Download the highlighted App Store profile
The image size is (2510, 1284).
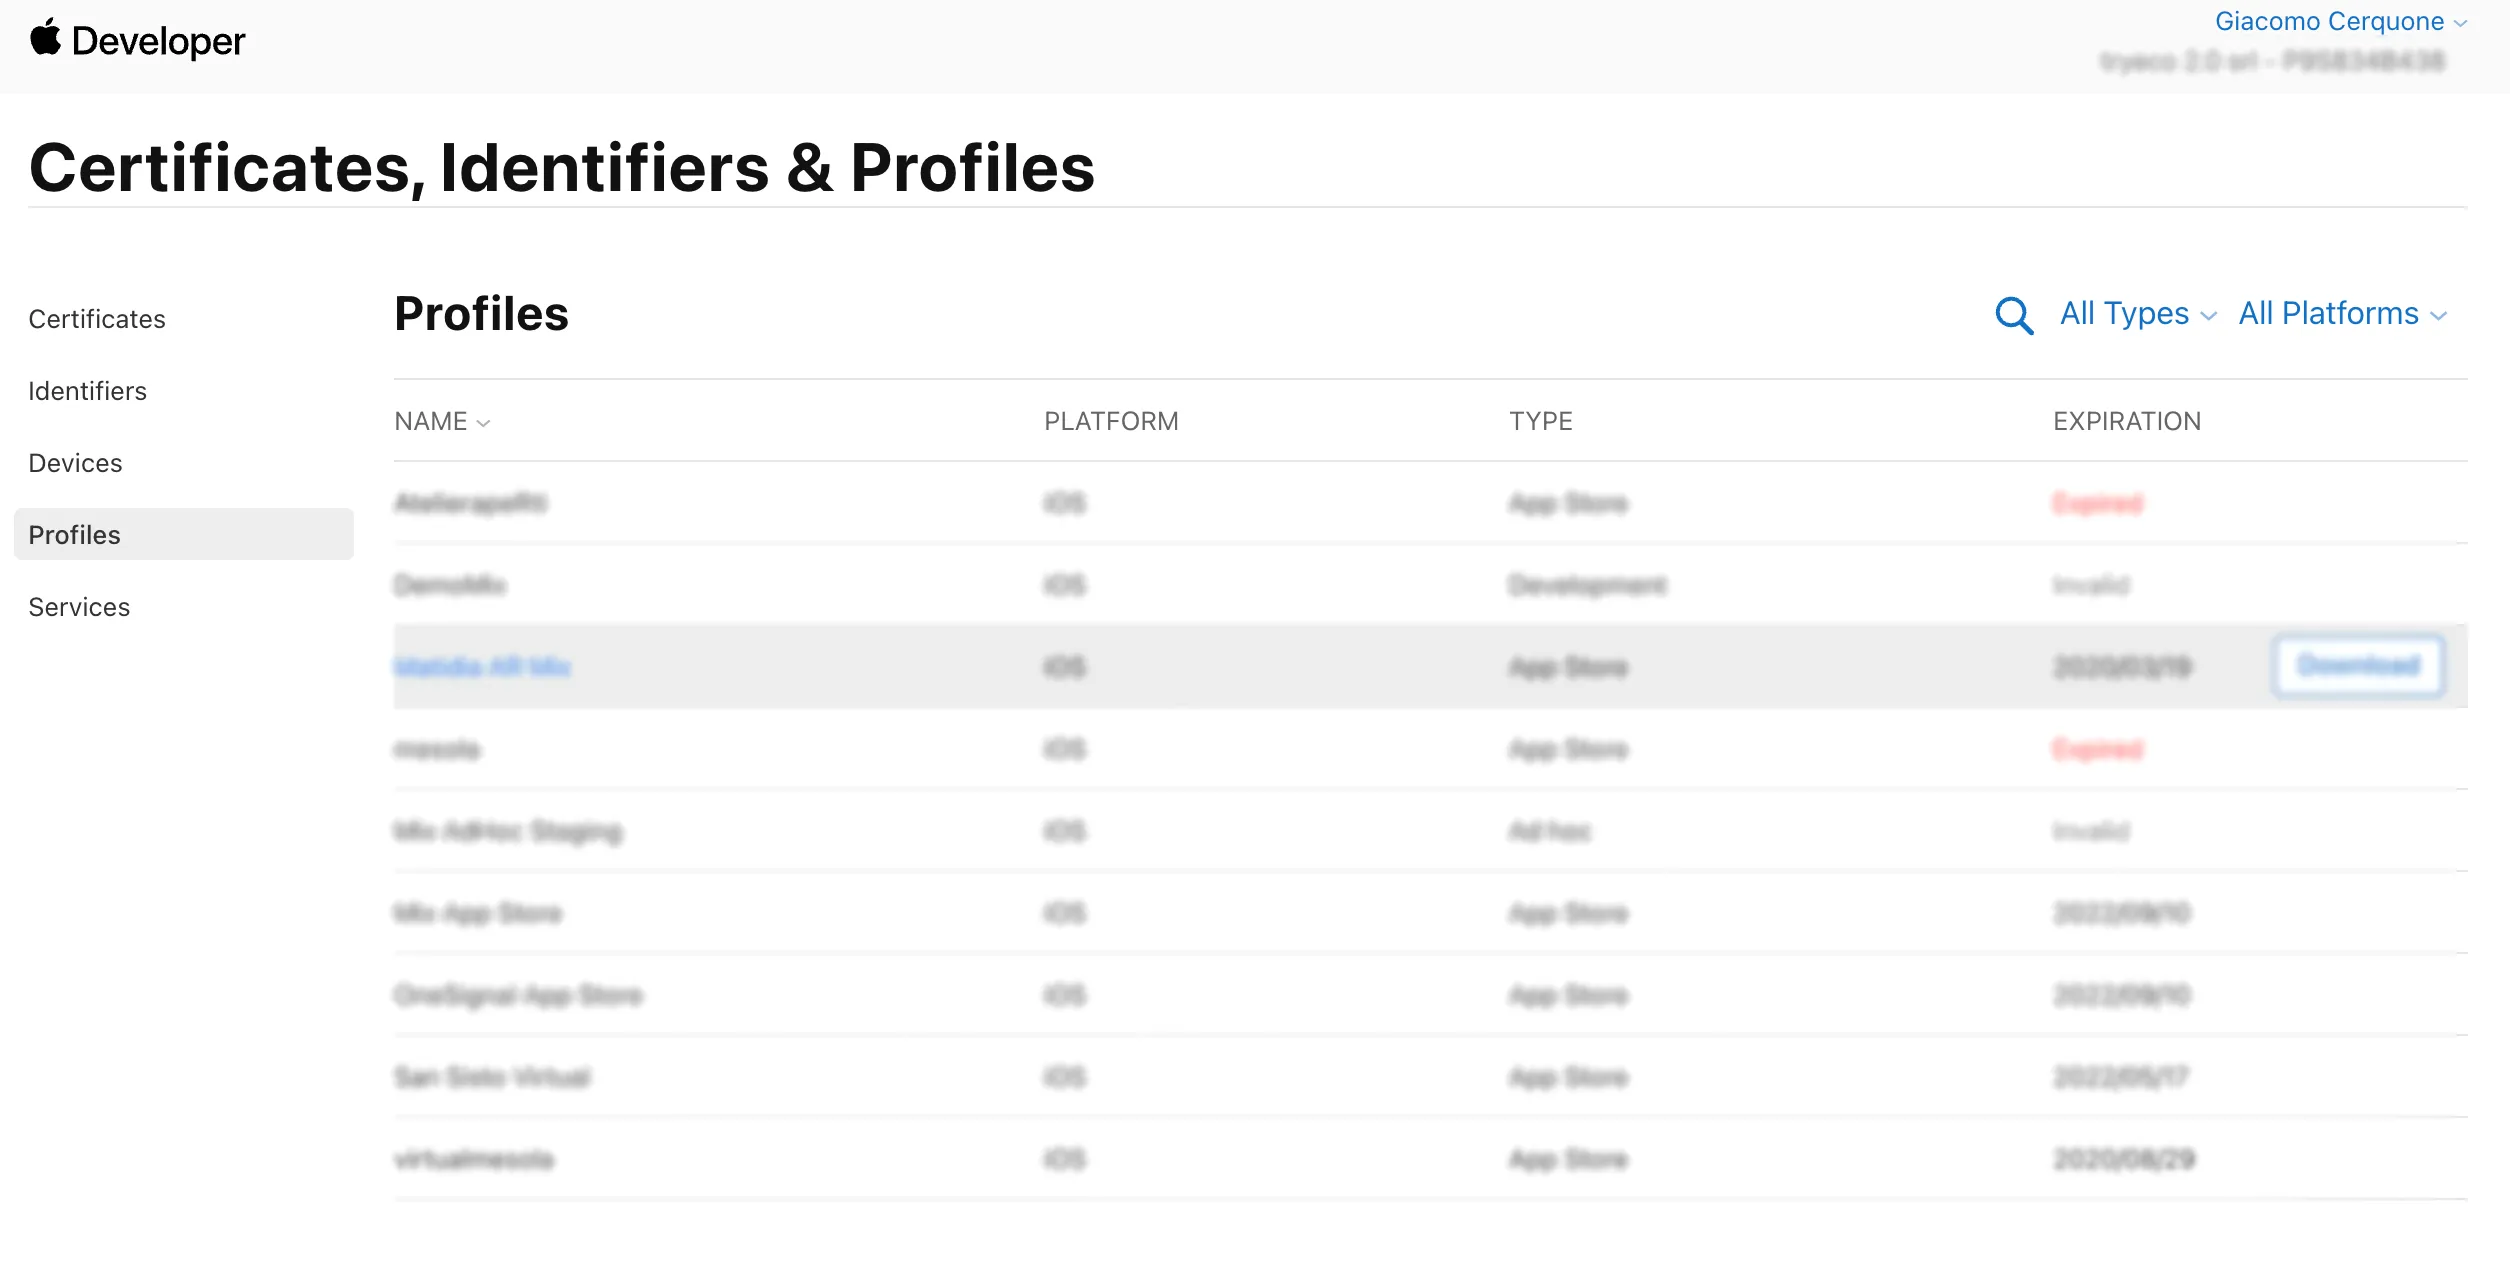click(2358, 666)
